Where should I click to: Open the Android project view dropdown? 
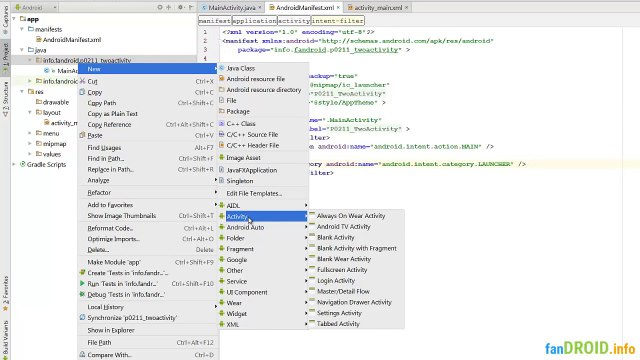[x=36, y=7]
